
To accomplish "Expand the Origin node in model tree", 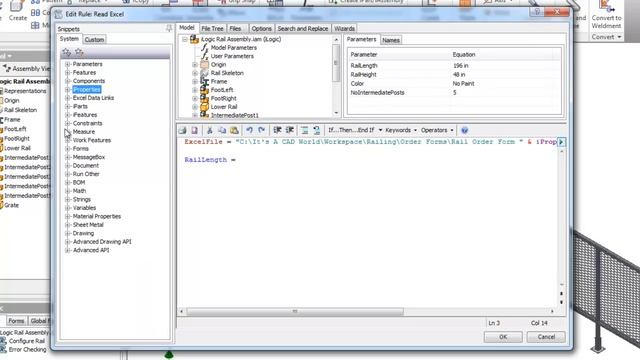I will 195,64.
